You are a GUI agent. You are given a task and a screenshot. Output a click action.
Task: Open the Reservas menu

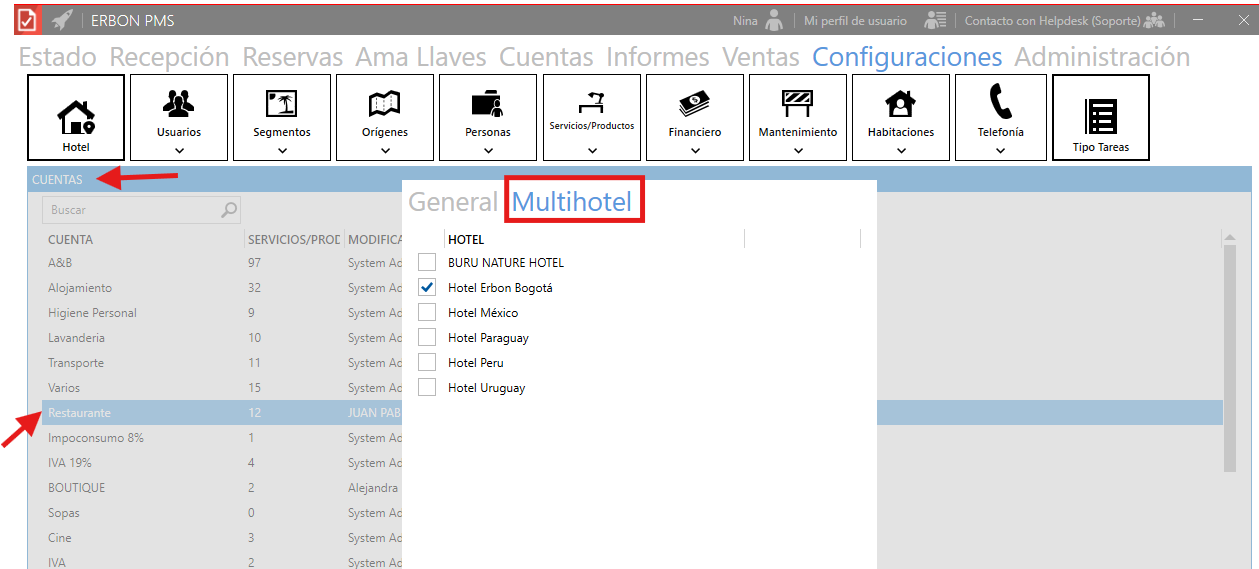[x=292, y=57]
